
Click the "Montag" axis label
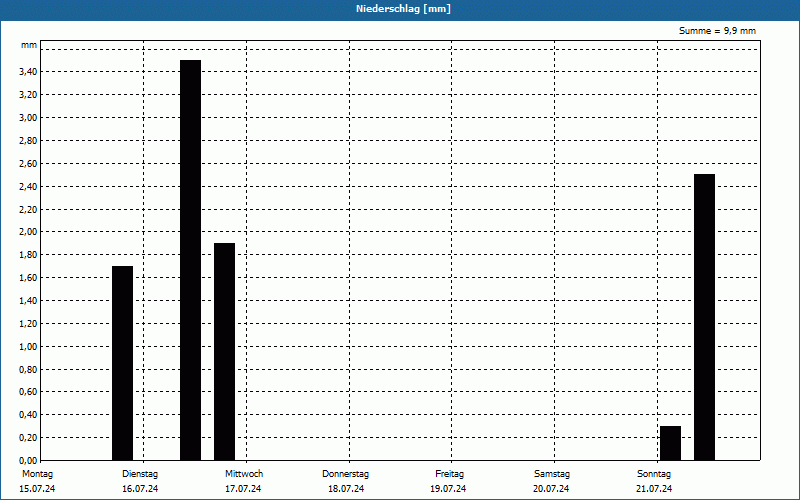coord(37,474)
